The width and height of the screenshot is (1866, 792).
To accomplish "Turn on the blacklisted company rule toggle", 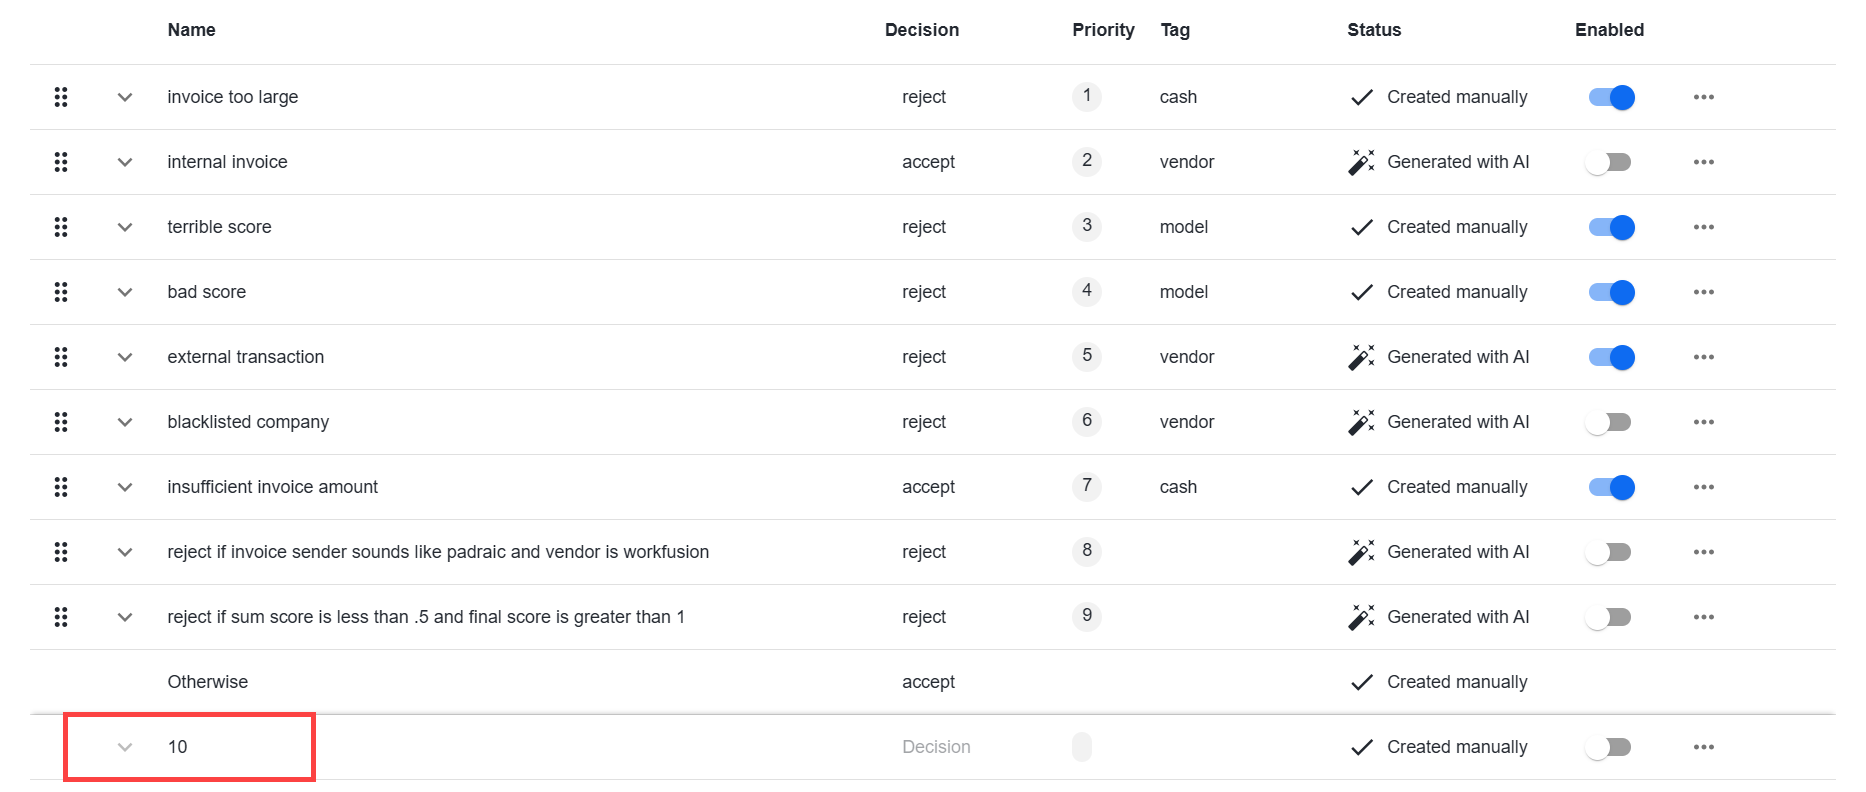I will 1609,422.
